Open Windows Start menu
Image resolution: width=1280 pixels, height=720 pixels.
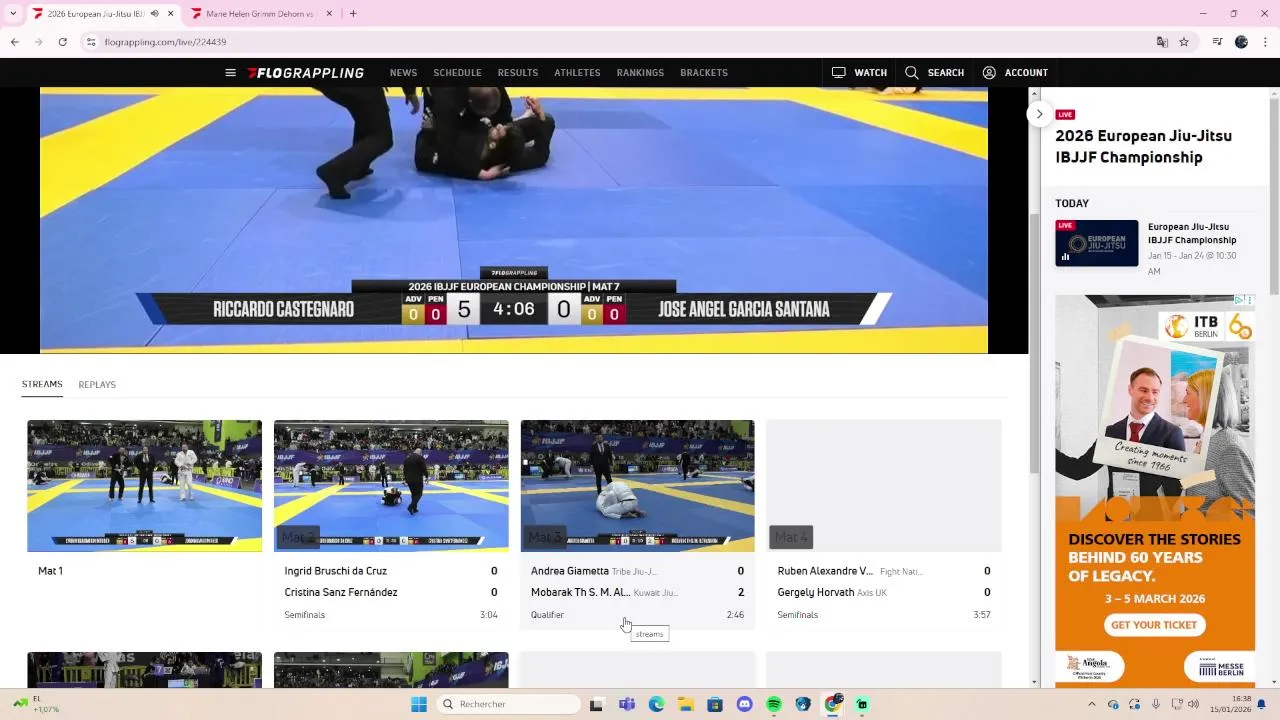[419, 704]
